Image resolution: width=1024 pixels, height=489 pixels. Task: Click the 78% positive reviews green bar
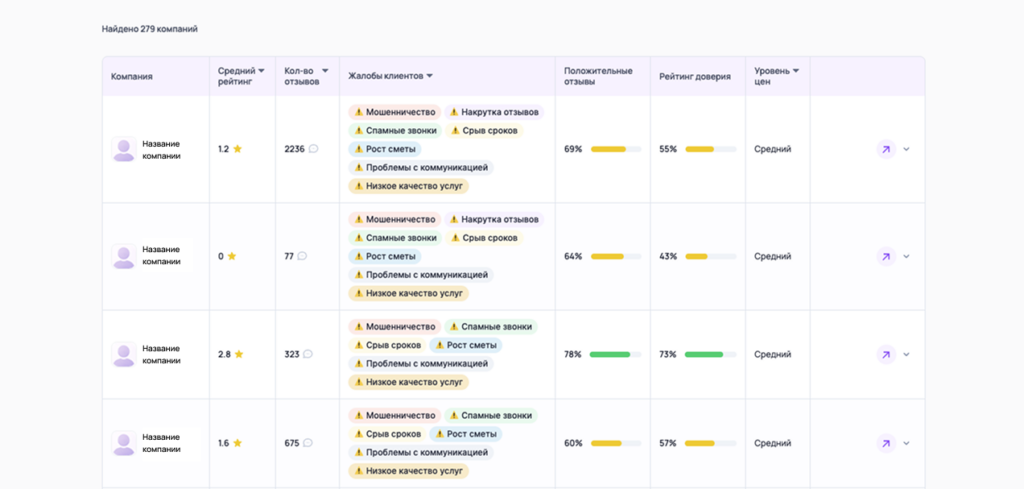(x=609, y=354)
